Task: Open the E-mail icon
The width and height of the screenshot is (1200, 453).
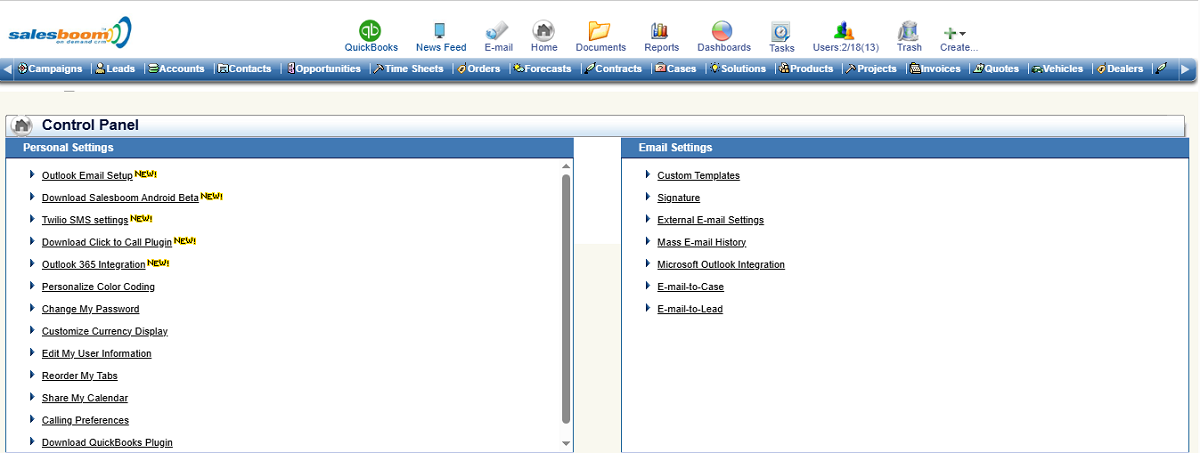Action: [x=498, y=30]
